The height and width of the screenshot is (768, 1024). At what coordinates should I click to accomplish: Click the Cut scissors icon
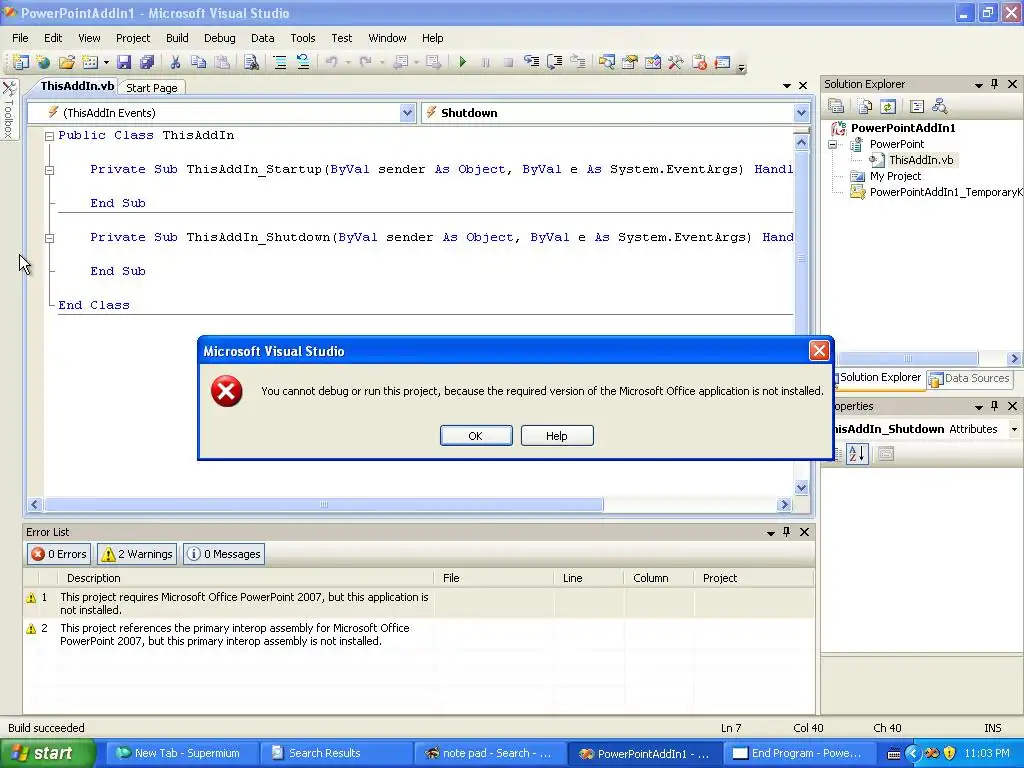175,62
